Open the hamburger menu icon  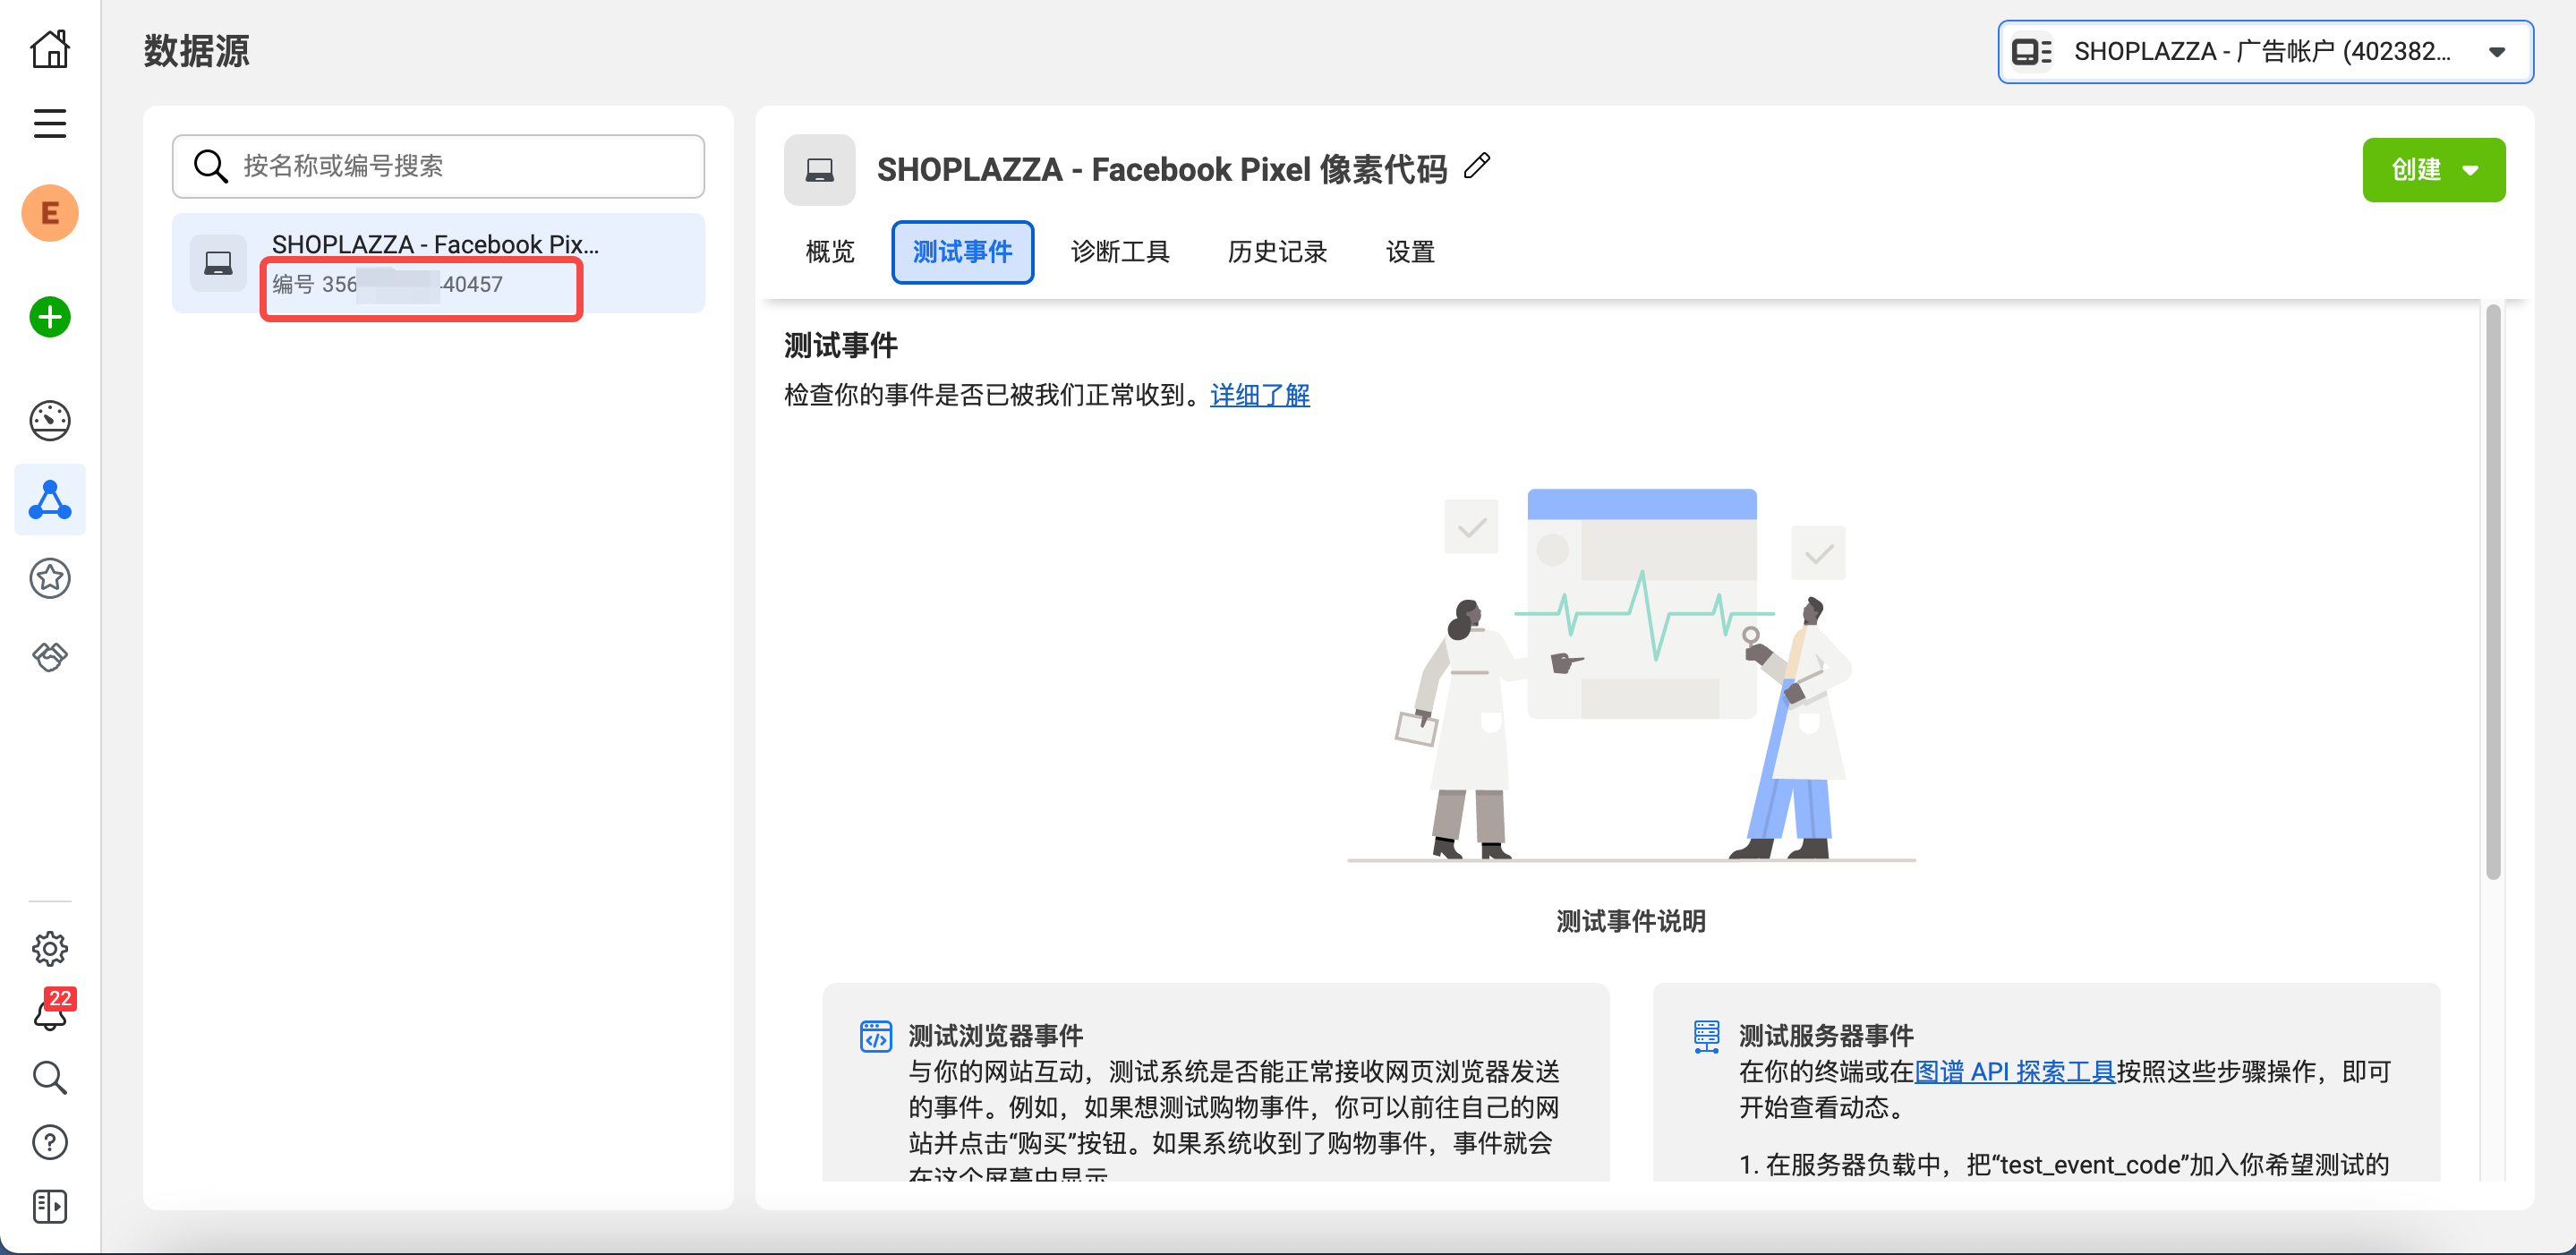(50, 124)
